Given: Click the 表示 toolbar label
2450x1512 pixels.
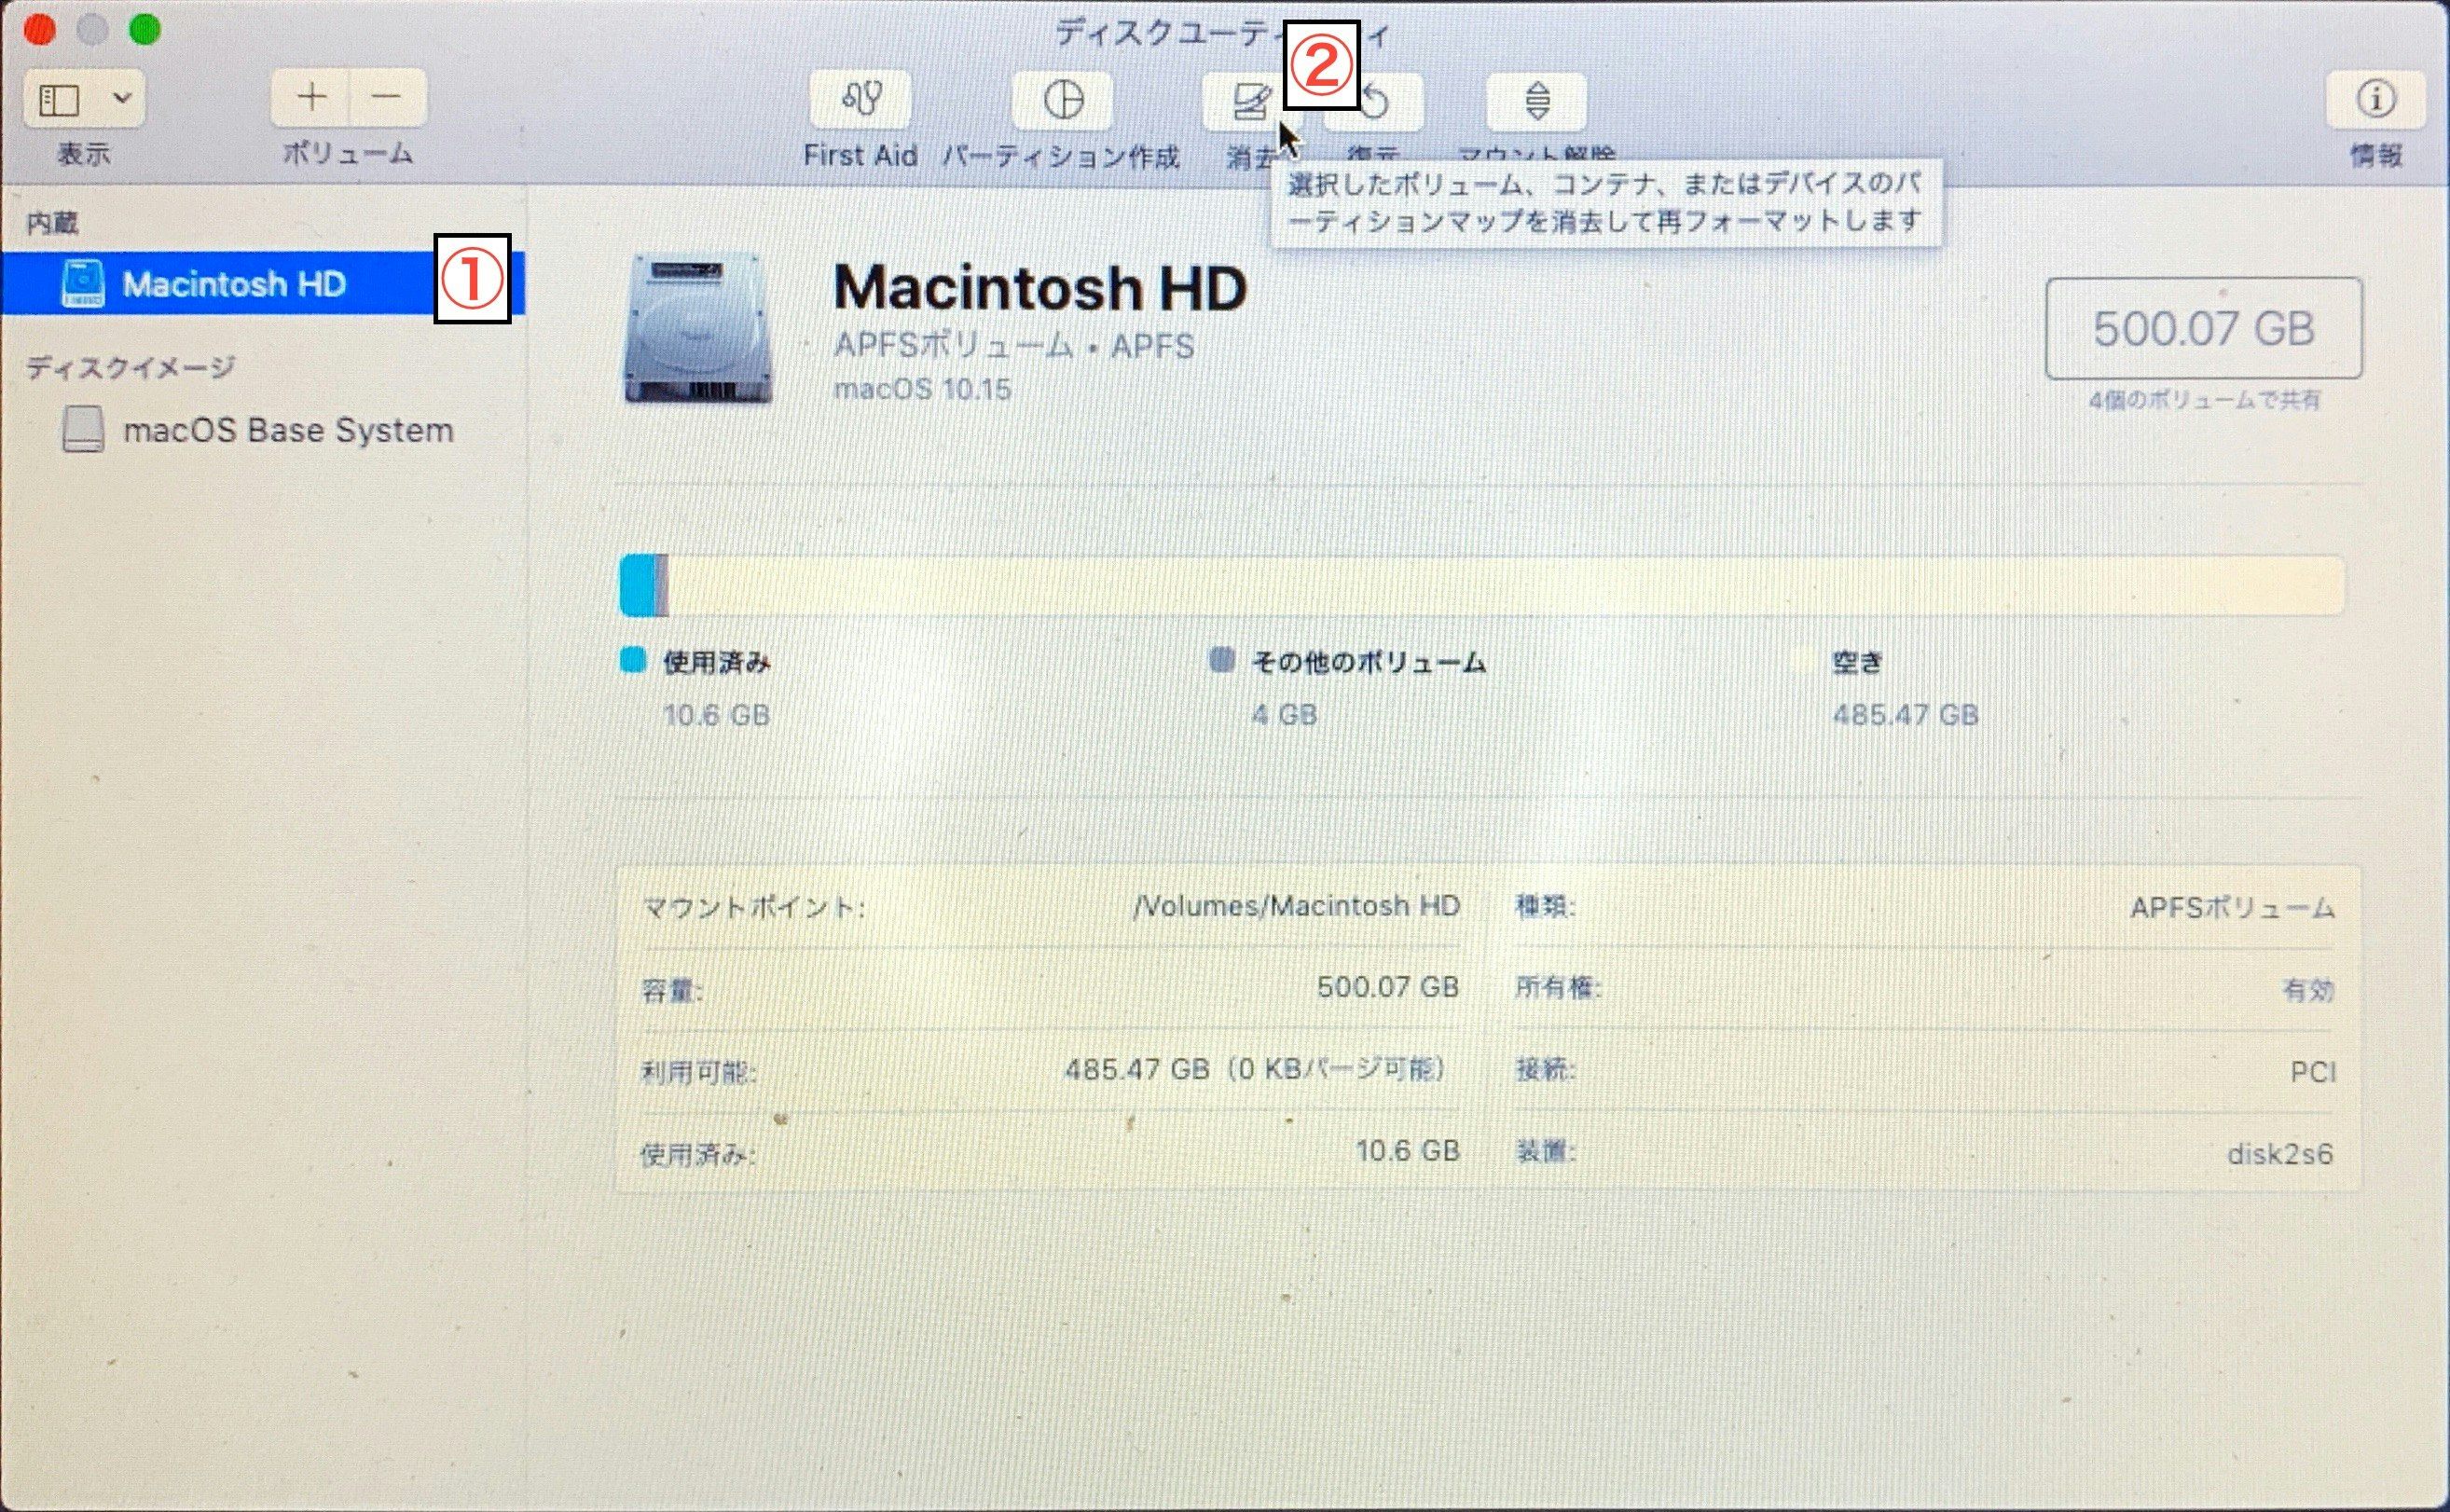Looking at the screenshot, I should (x=84, y=154).
